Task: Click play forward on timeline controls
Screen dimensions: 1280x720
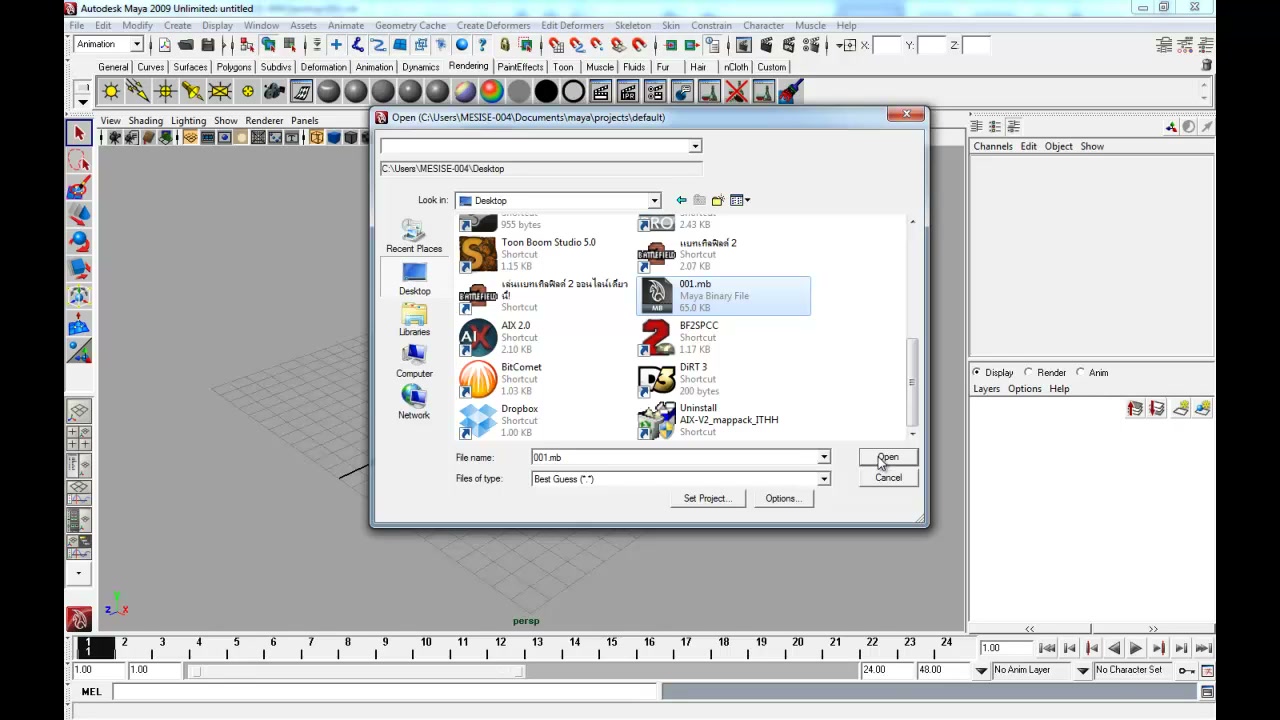Action: [1136, 648]
